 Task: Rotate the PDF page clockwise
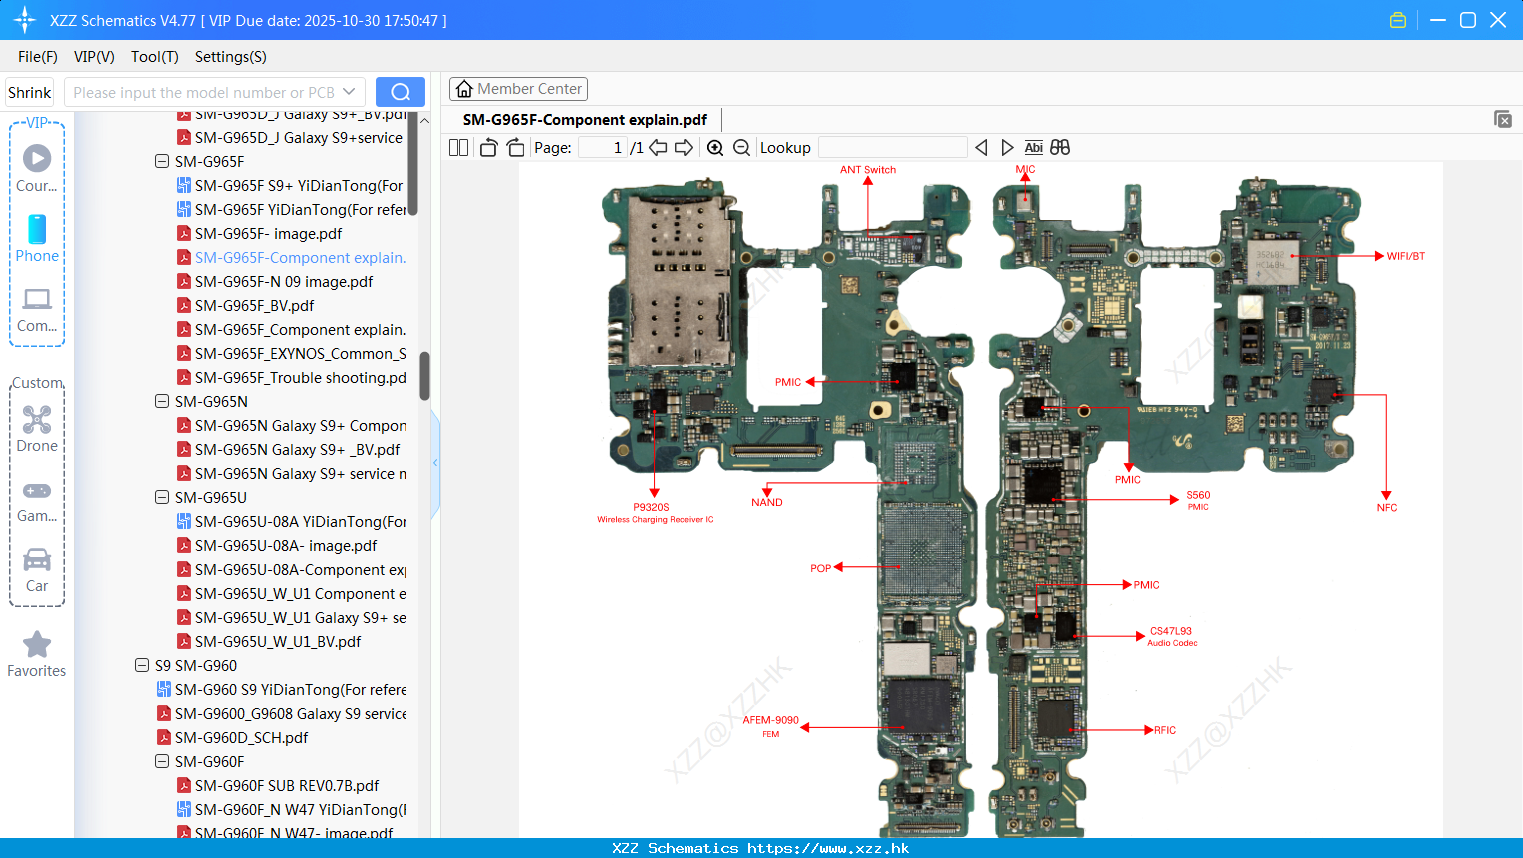(x=516, y=148)
